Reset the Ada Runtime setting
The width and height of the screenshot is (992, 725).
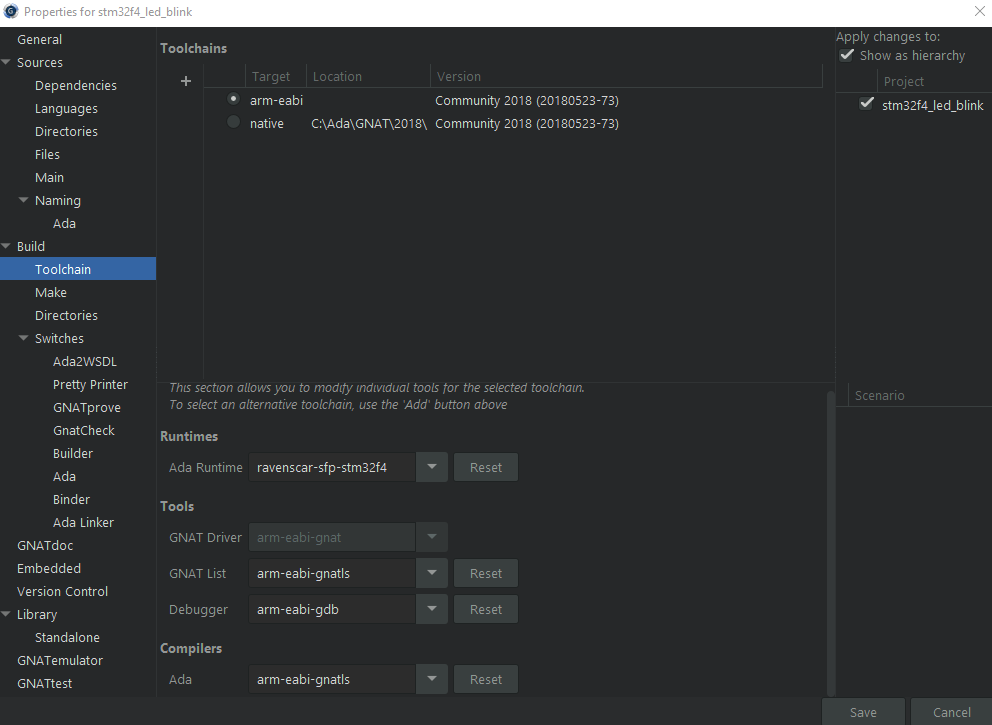pyautogui.click(x=485, y=467)
